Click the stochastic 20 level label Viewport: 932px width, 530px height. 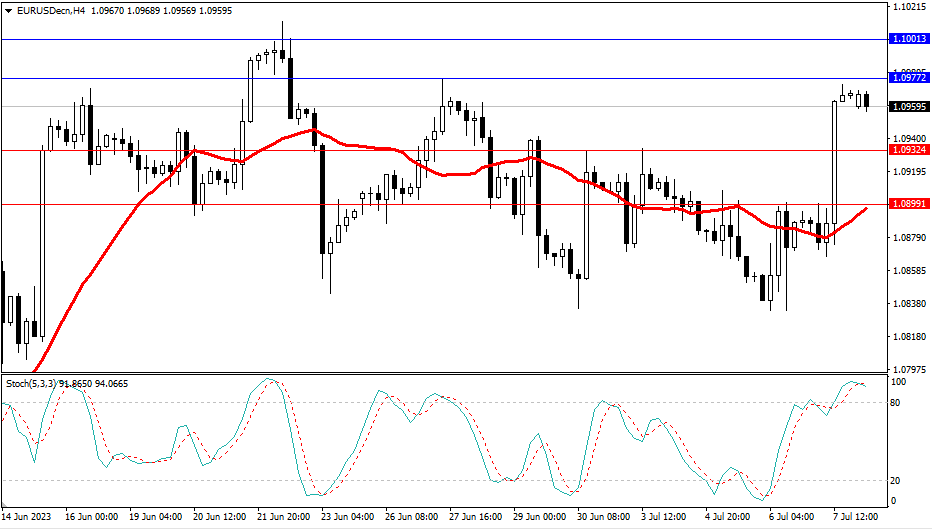tap(897, 481)
